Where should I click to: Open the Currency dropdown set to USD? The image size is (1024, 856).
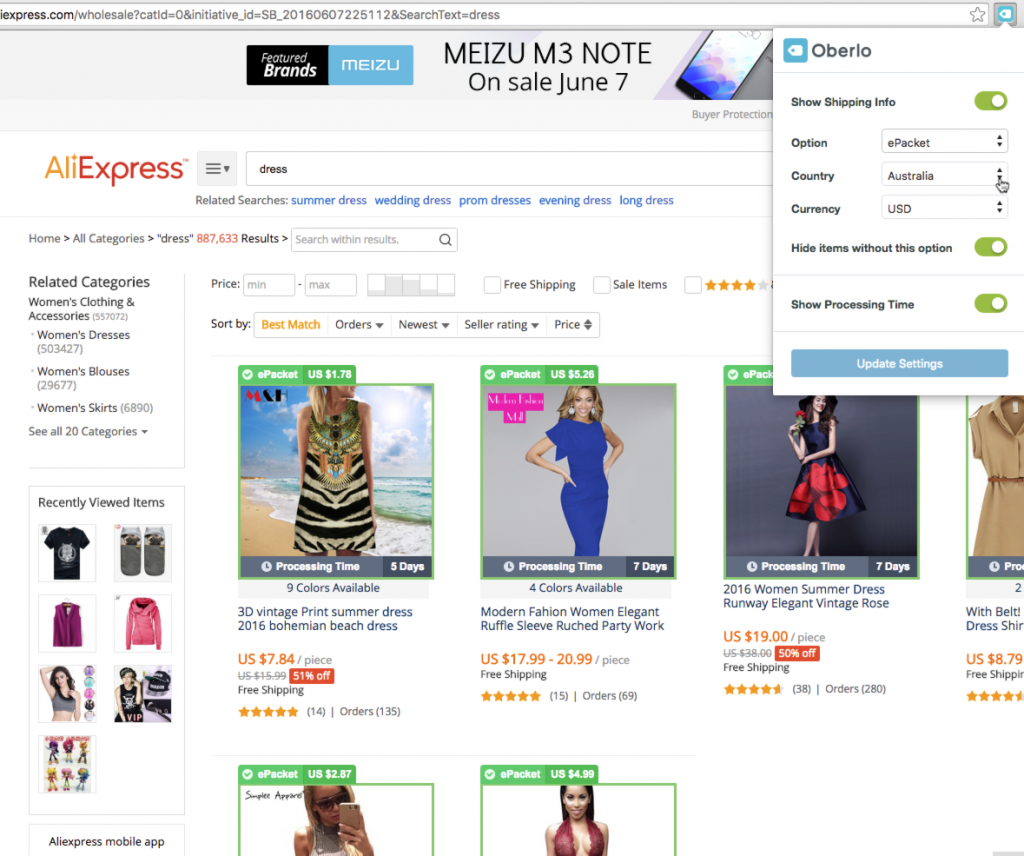[x=944, y=208]
